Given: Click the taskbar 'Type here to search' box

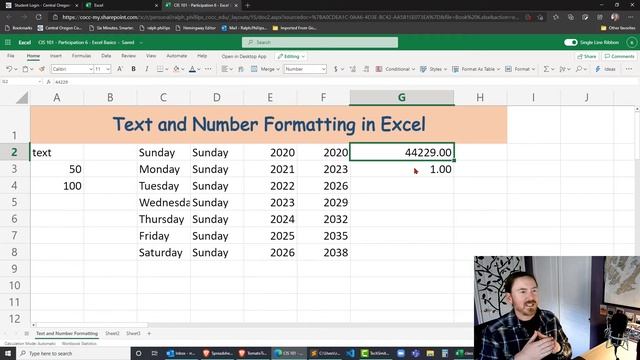Looking at the screenshot, I should tap(73, 353).
